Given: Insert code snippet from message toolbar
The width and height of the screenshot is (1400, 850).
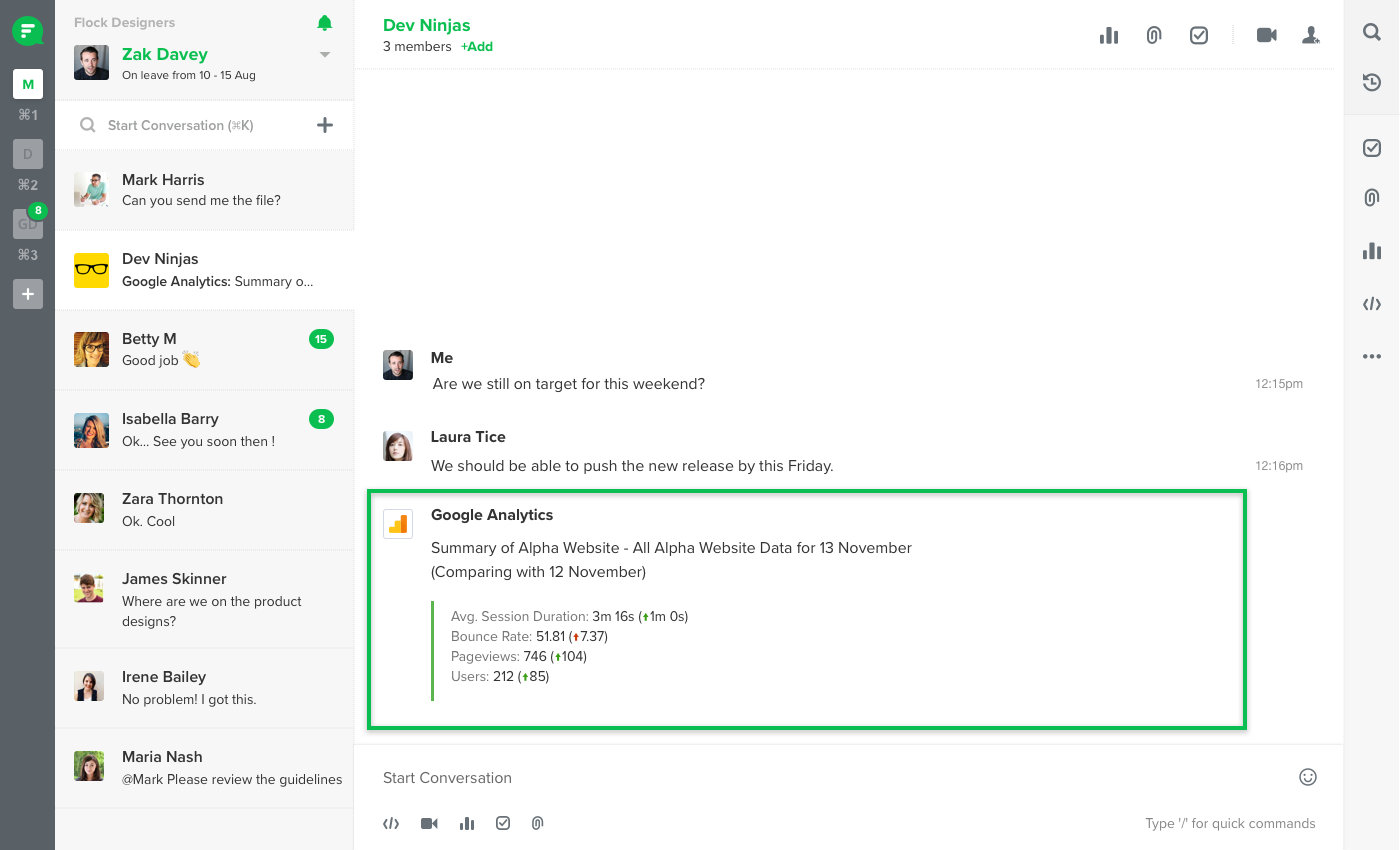Looking at the screenshot, I should 391,824.
